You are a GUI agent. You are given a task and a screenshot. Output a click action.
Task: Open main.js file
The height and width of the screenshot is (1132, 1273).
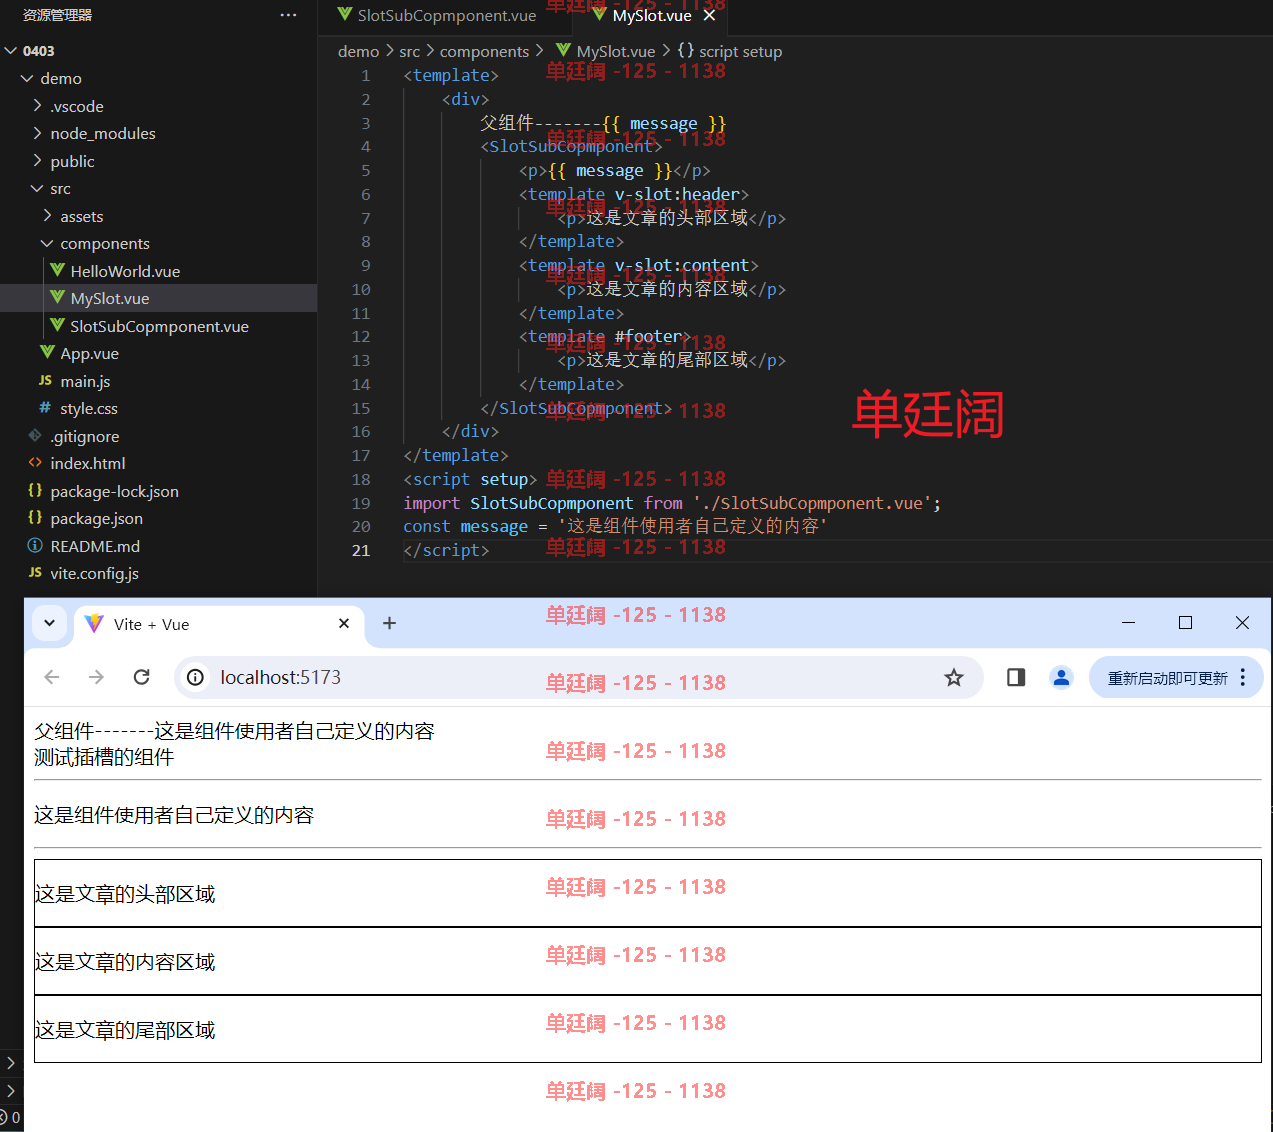pos(85,381)
